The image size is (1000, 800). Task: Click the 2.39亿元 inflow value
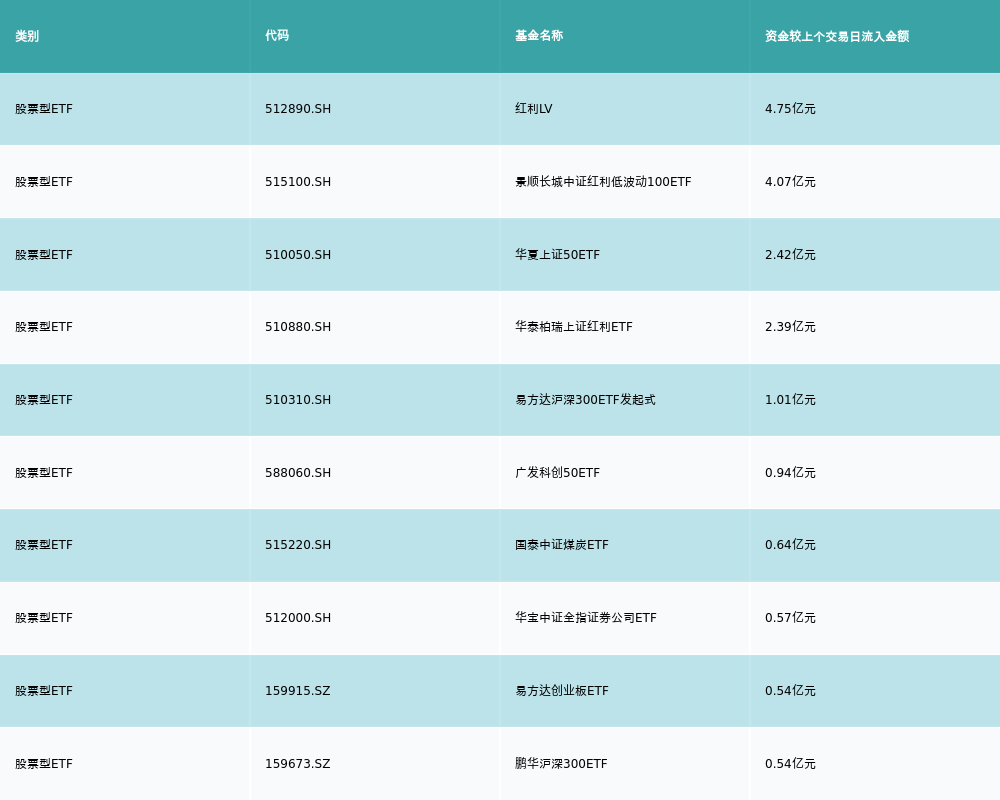coord(790,327)
